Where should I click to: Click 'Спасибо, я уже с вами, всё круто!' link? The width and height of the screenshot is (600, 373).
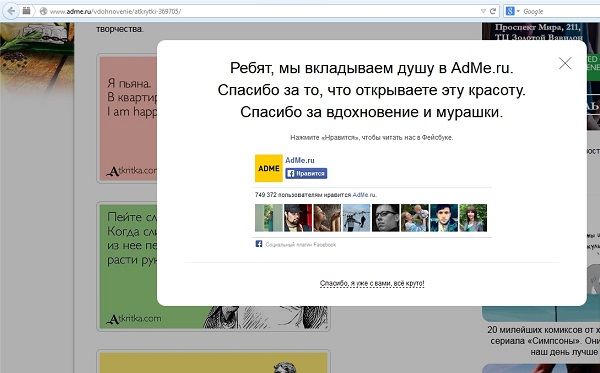372,283
